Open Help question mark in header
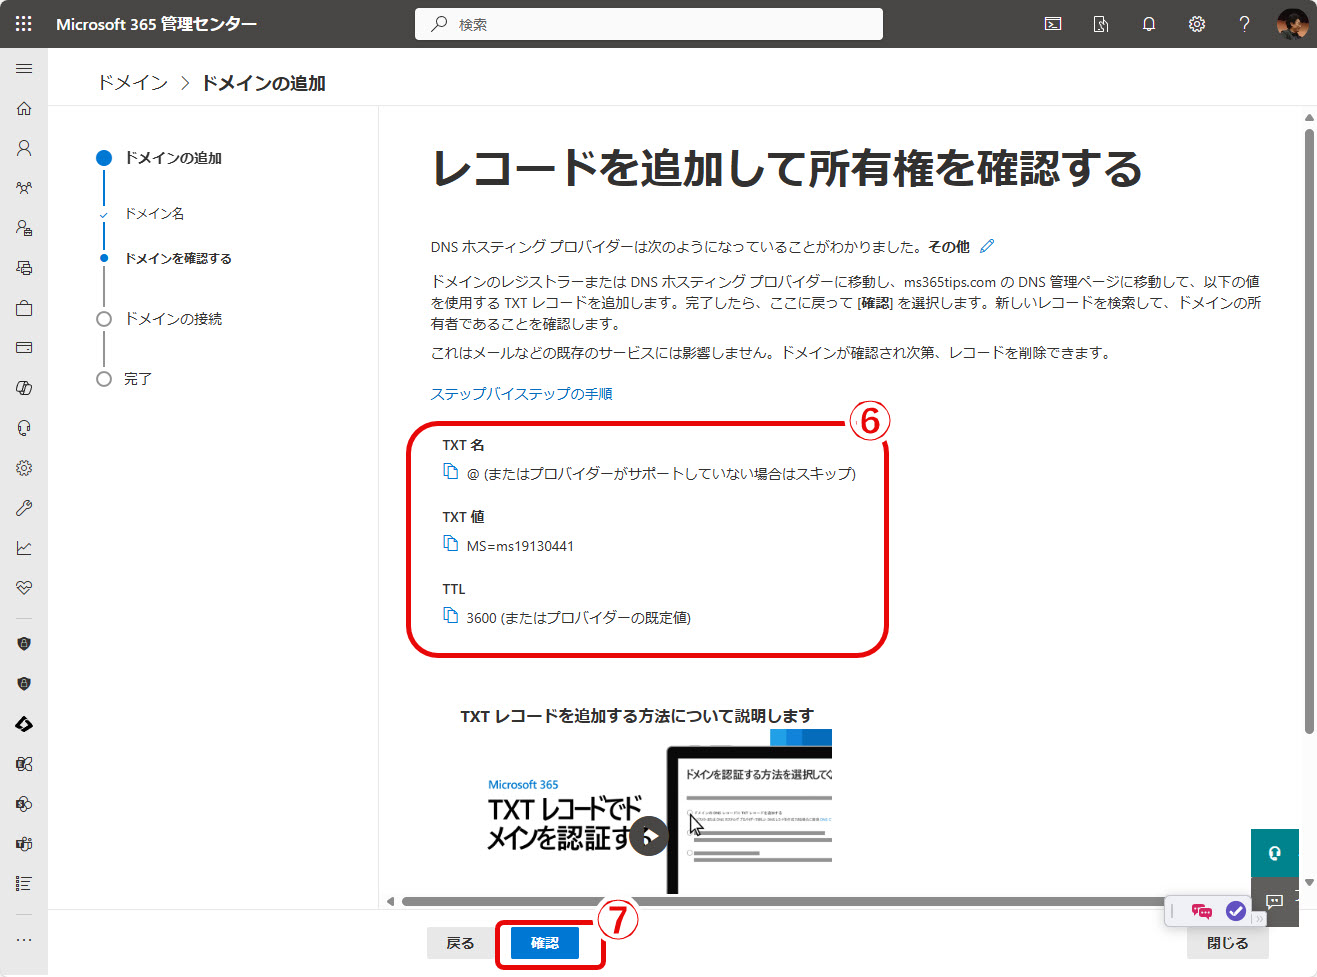The height and width of the screenshot is (977, 1317). 1245,24
